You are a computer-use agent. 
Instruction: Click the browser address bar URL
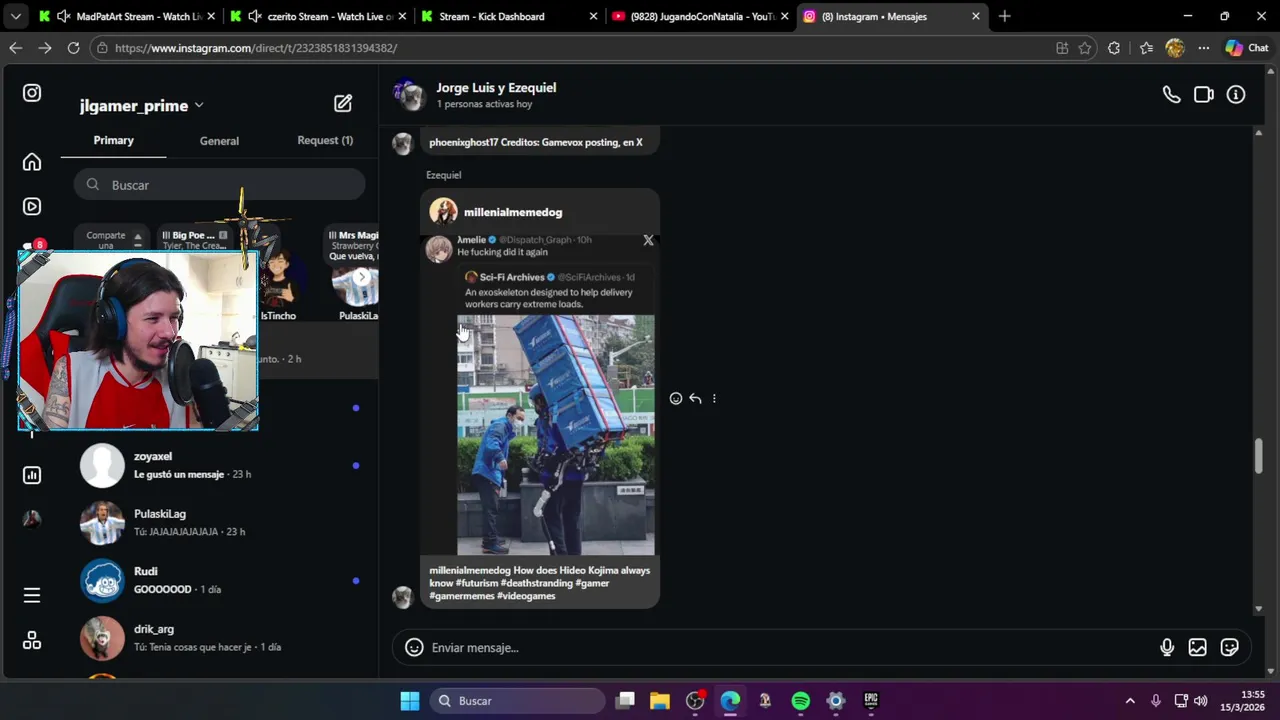coord(256,48)
